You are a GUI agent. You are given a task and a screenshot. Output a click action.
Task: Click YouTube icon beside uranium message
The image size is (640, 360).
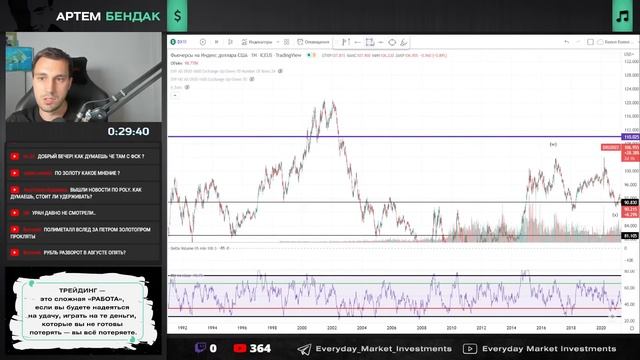click(15, 213)
